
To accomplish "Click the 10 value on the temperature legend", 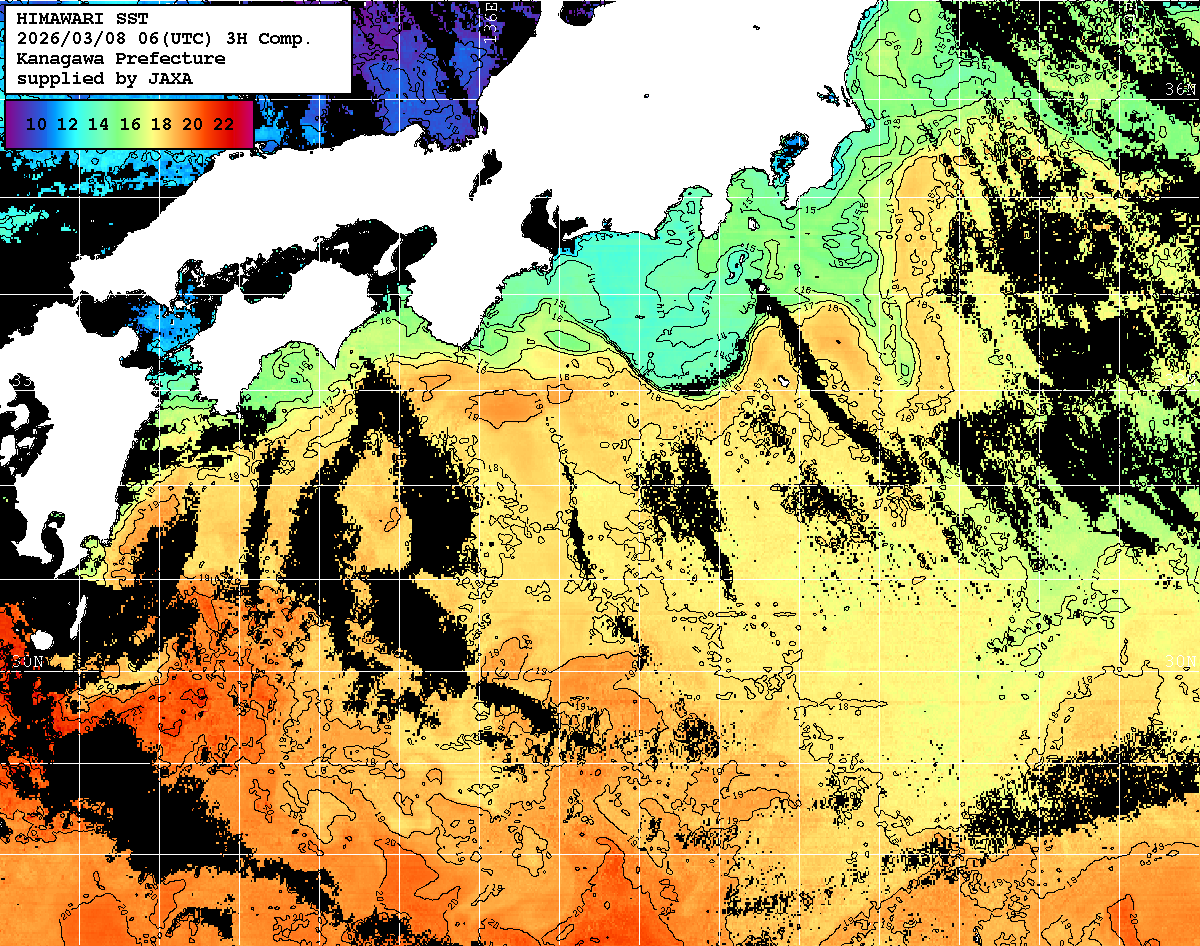I will tap(37, 125).
